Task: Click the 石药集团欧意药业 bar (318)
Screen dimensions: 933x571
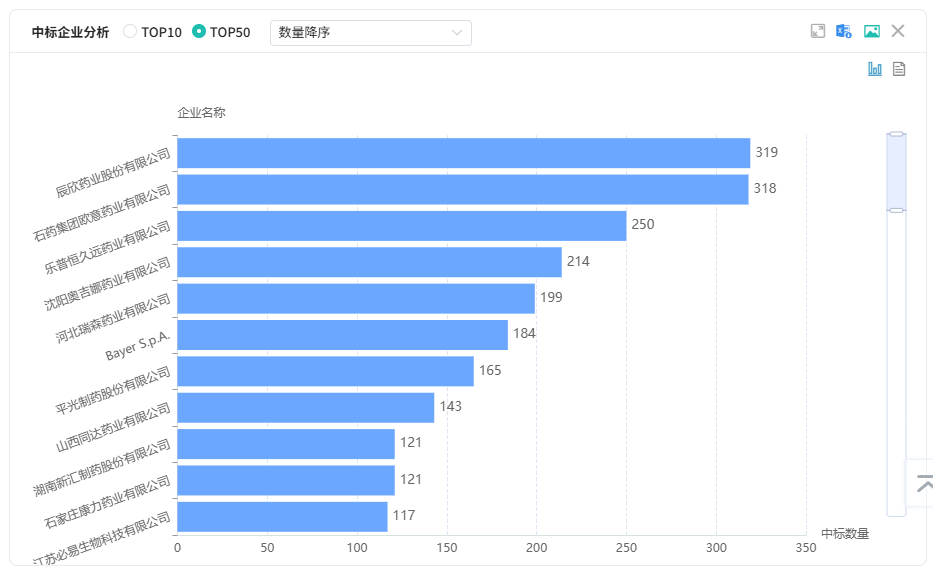Action: click(x=462, y=189)
